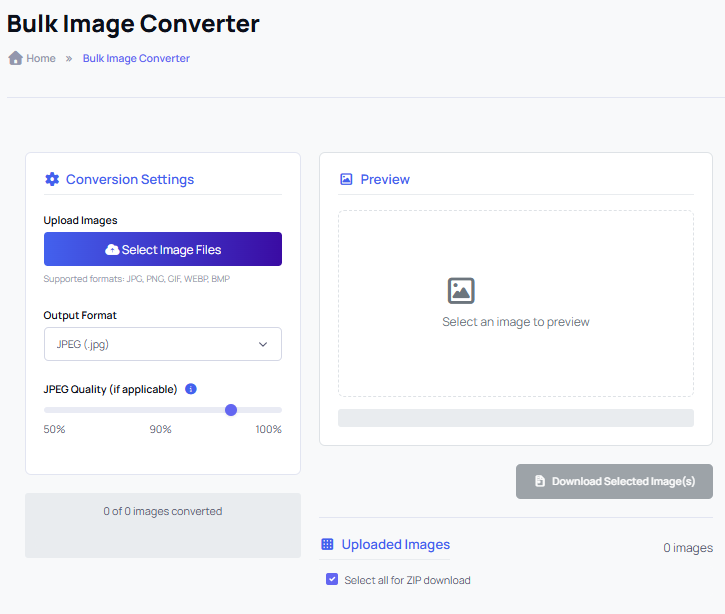Toggle the Select all for ZIP download checkbox
The height and width of the screenshot is (614, 725).
click(332, 579)
